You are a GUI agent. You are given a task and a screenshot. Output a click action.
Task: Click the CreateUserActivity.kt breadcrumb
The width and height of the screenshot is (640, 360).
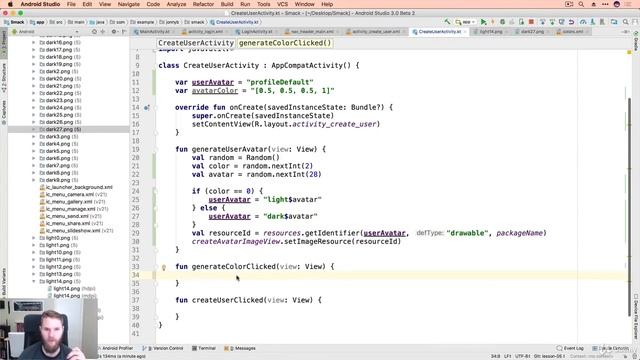[x=234, y=22]
